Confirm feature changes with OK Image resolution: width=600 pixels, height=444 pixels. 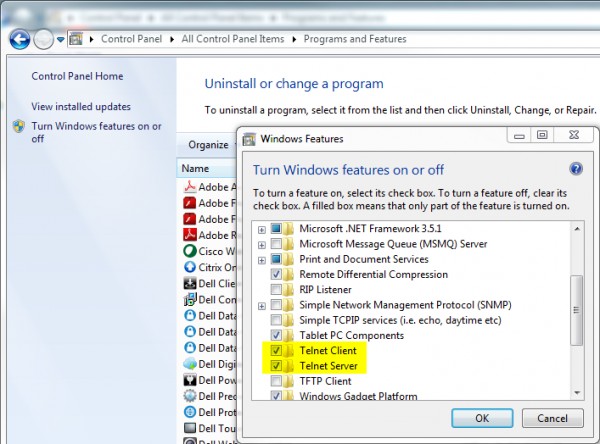(482, 418)
